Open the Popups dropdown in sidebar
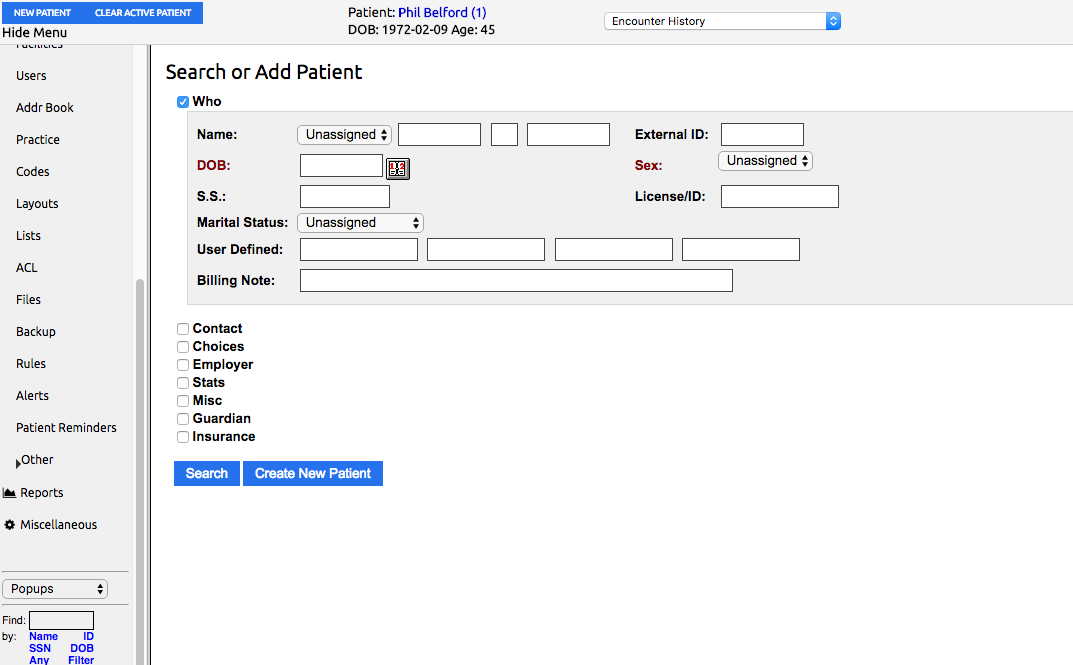Screen dimensions: 1073x665 tap(55, 589)
